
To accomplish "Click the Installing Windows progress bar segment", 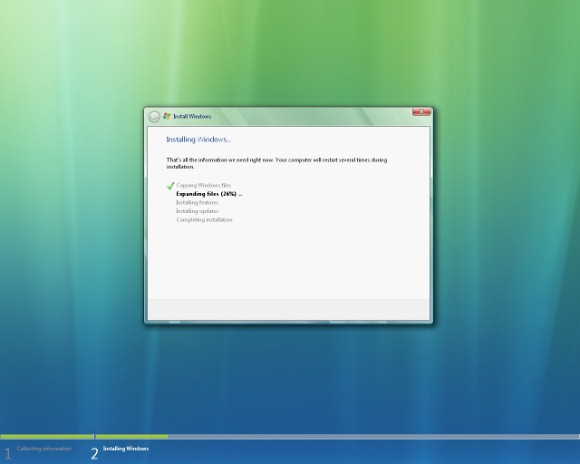I will pyautogui.click(x=337, y=437).
